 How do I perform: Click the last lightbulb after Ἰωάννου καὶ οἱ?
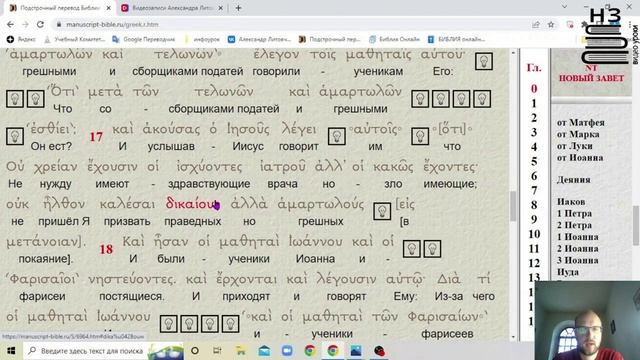point(432,249)
